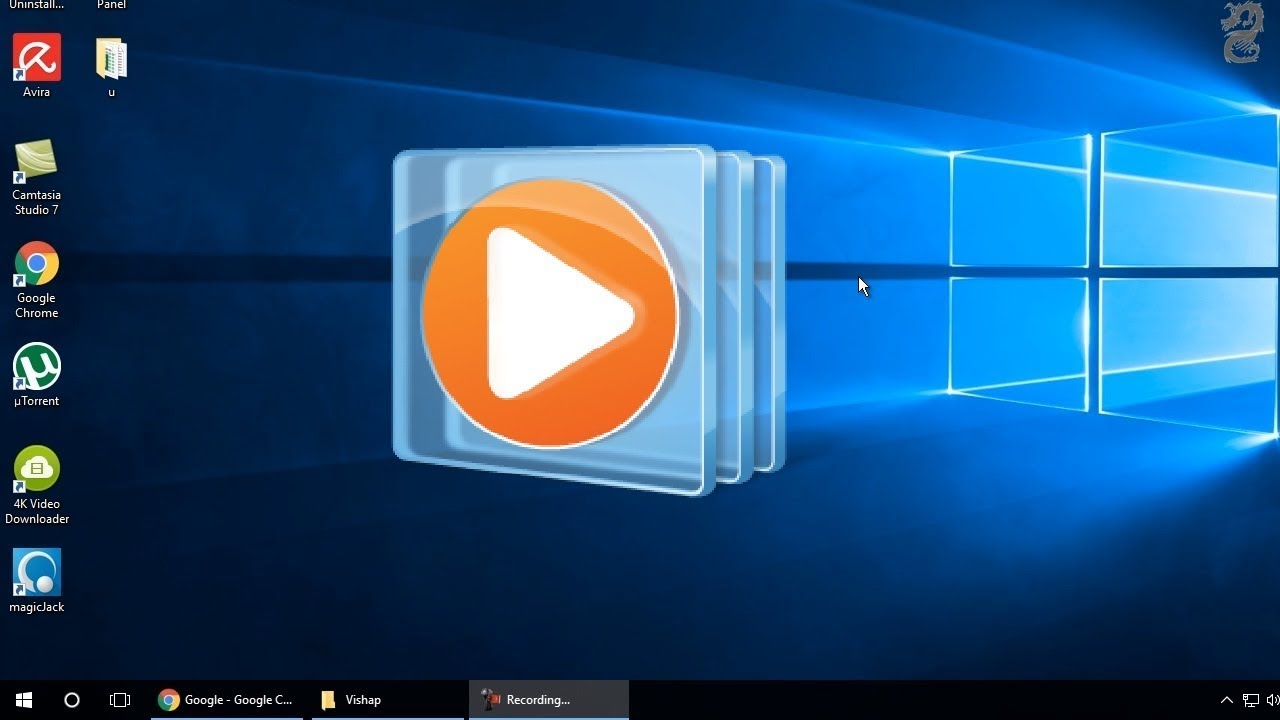Switch to Vishap folder taskbar window
The height and width of the screenshot is (720, 1280).
pyautogui.click(x=388, y=700)
